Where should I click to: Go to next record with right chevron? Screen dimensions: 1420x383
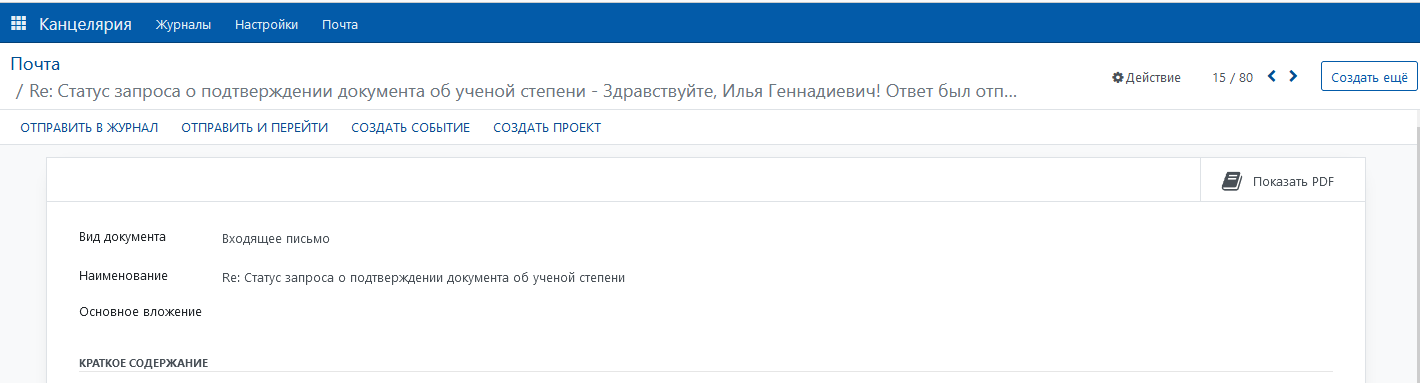(x=1293, y=76)
